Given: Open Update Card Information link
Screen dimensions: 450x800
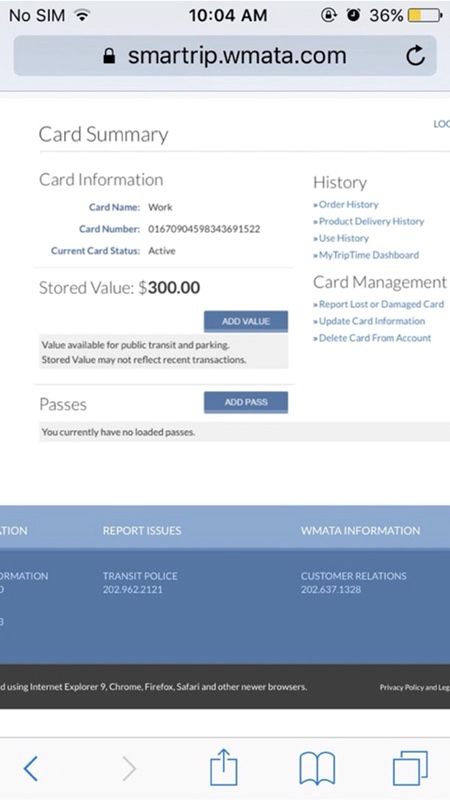Looking at the screenshot, I should point(369,321).
